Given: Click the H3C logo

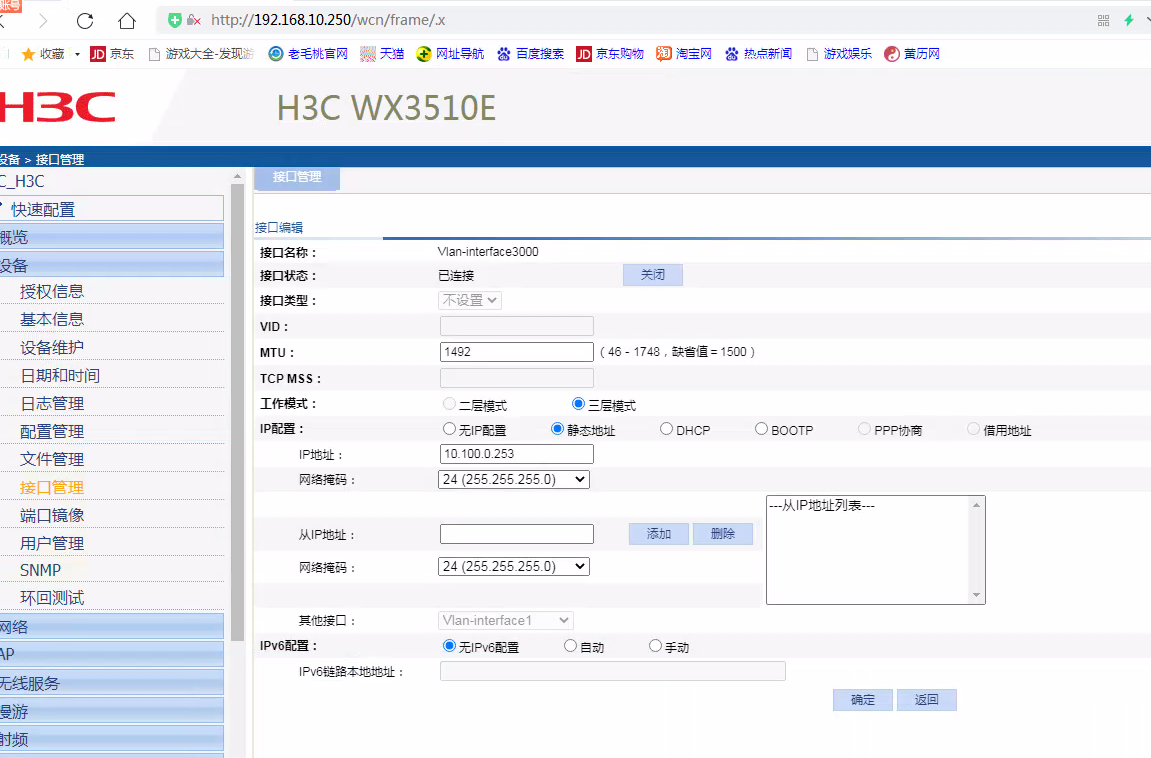Looking at the screenshot, I should [57, 107].
